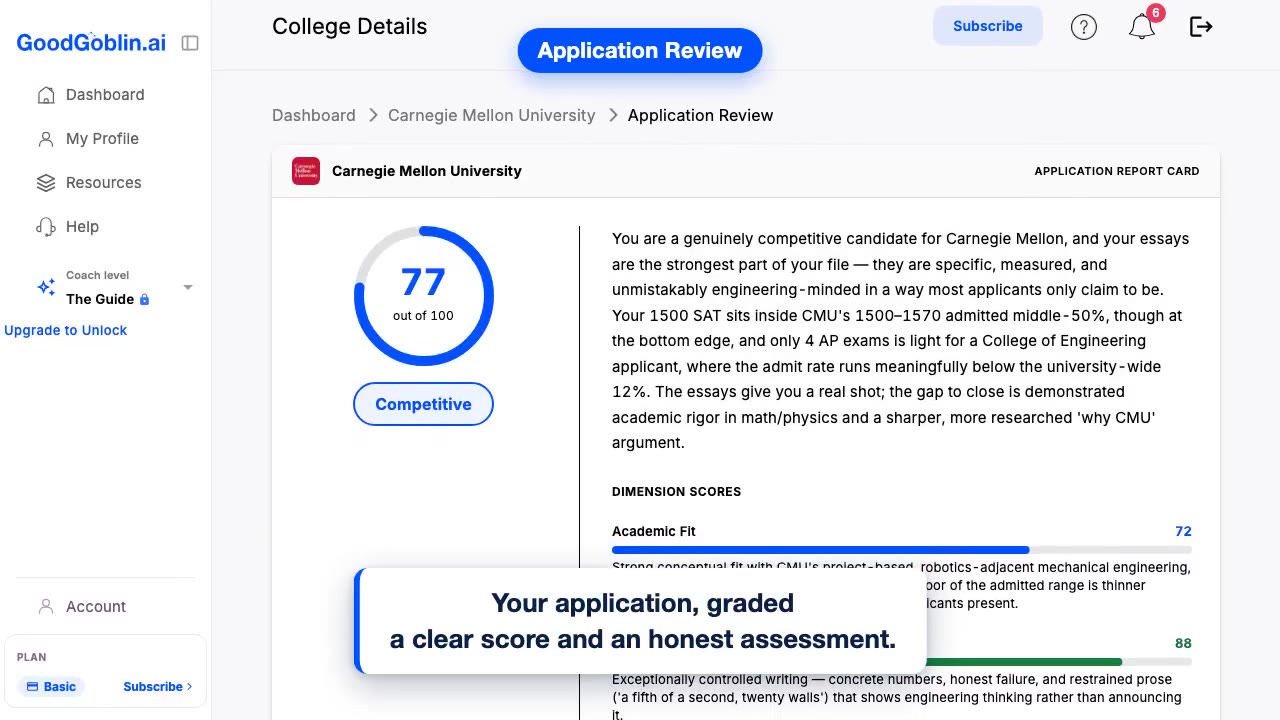Click the coach level sparkle icon
The width and height of the screenshot is (1280, 720).
46,287
